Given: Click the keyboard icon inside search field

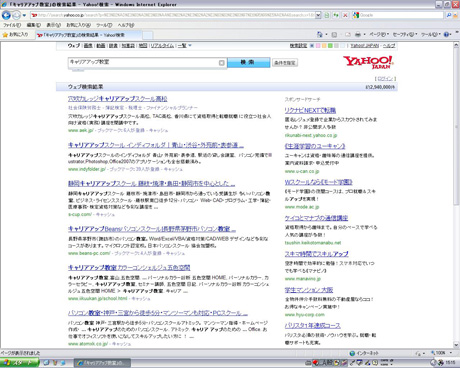Looking at the screenshot, I should point(222,63).
